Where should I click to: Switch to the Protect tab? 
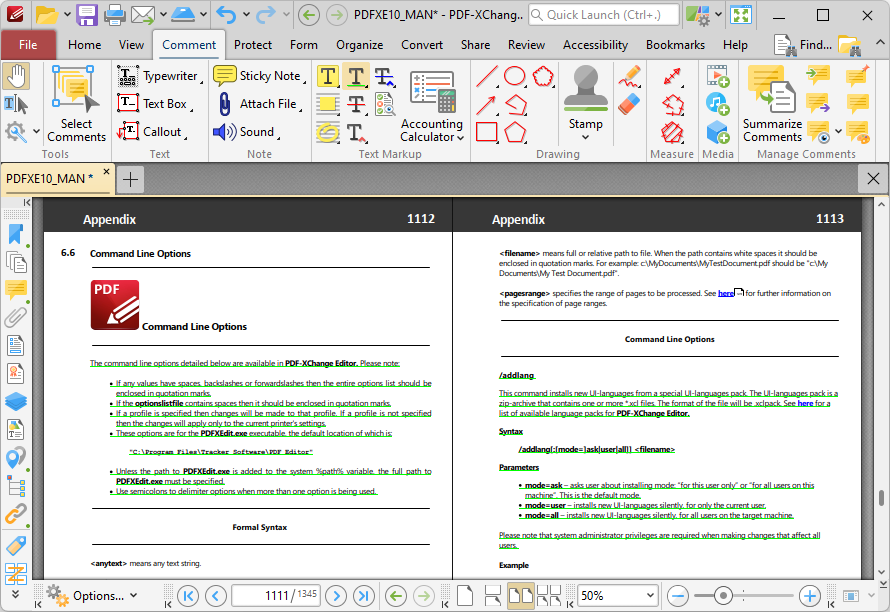click(x=253, y=45)
